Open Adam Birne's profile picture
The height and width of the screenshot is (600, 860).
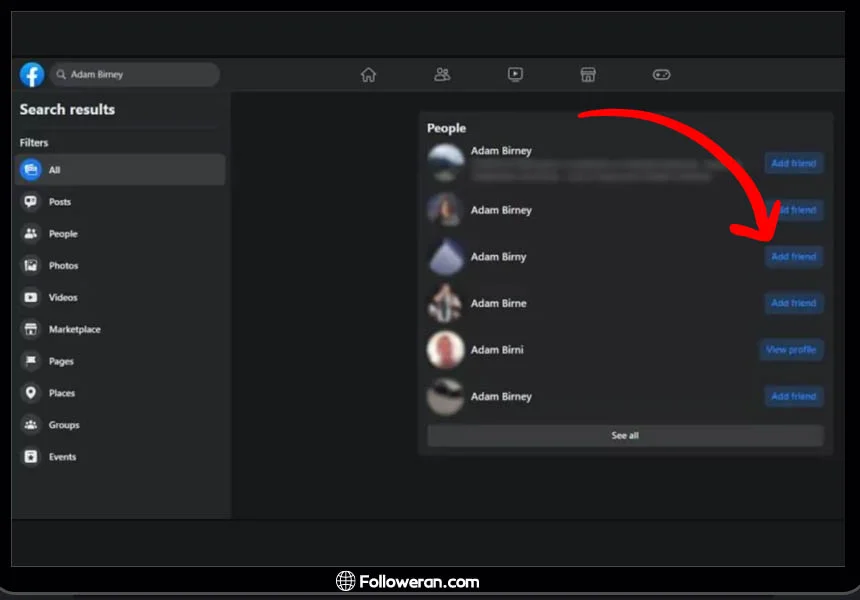point(445,303)
